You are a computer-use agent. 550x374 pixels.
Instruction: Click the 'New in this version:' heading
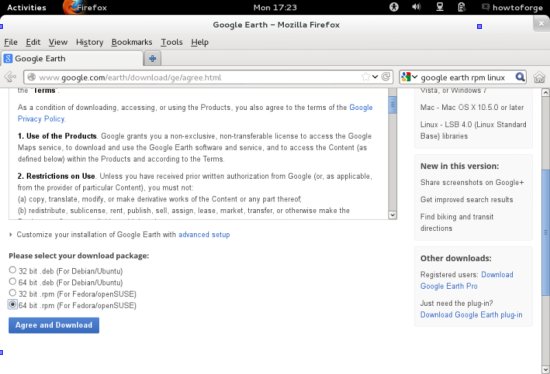pos(460,166)
